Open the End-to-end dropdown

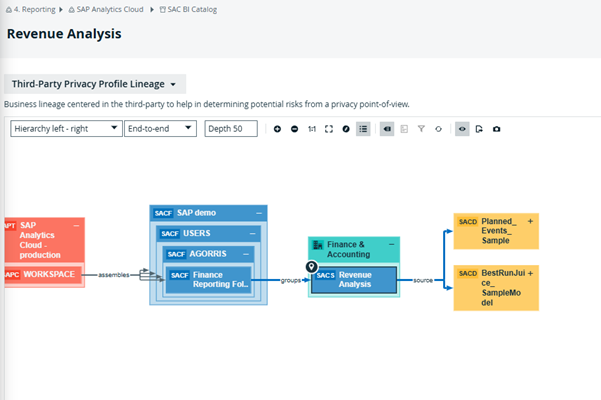[160, 129]
